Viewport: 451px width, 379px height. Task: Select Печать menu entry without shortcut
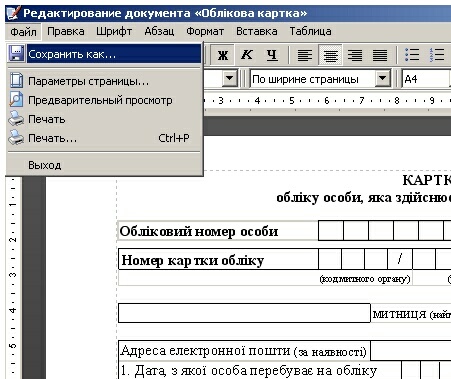click(104, 119)
